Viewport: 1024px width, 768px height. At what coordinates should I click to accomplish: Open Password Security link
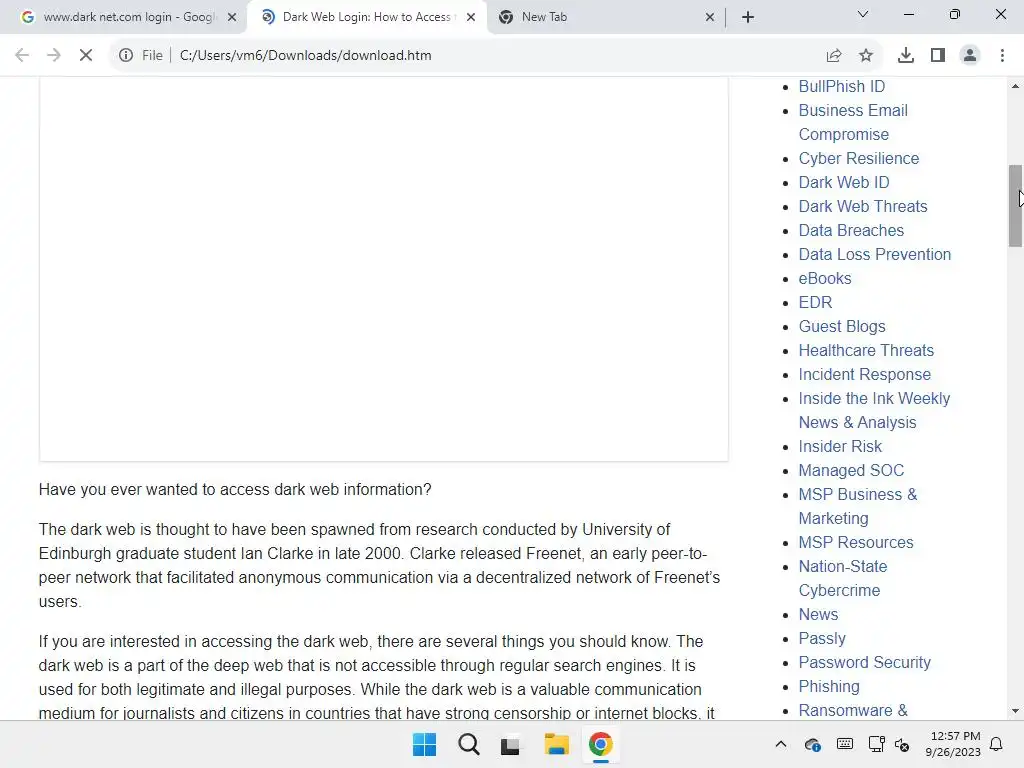pos(864,662)
